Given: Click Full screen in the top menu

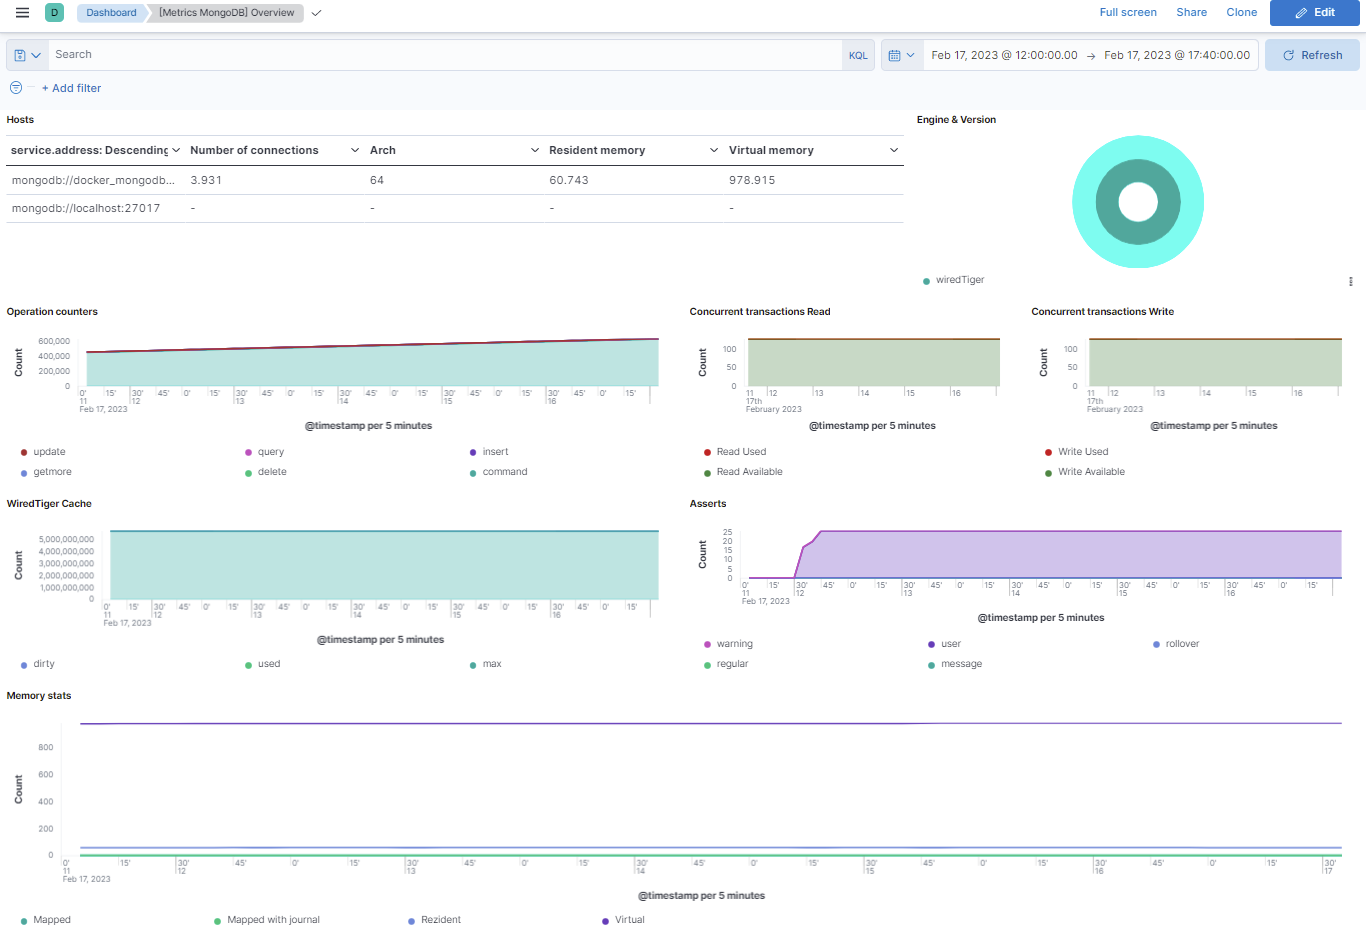Looking at the screenshot, I should (1128, 12).
